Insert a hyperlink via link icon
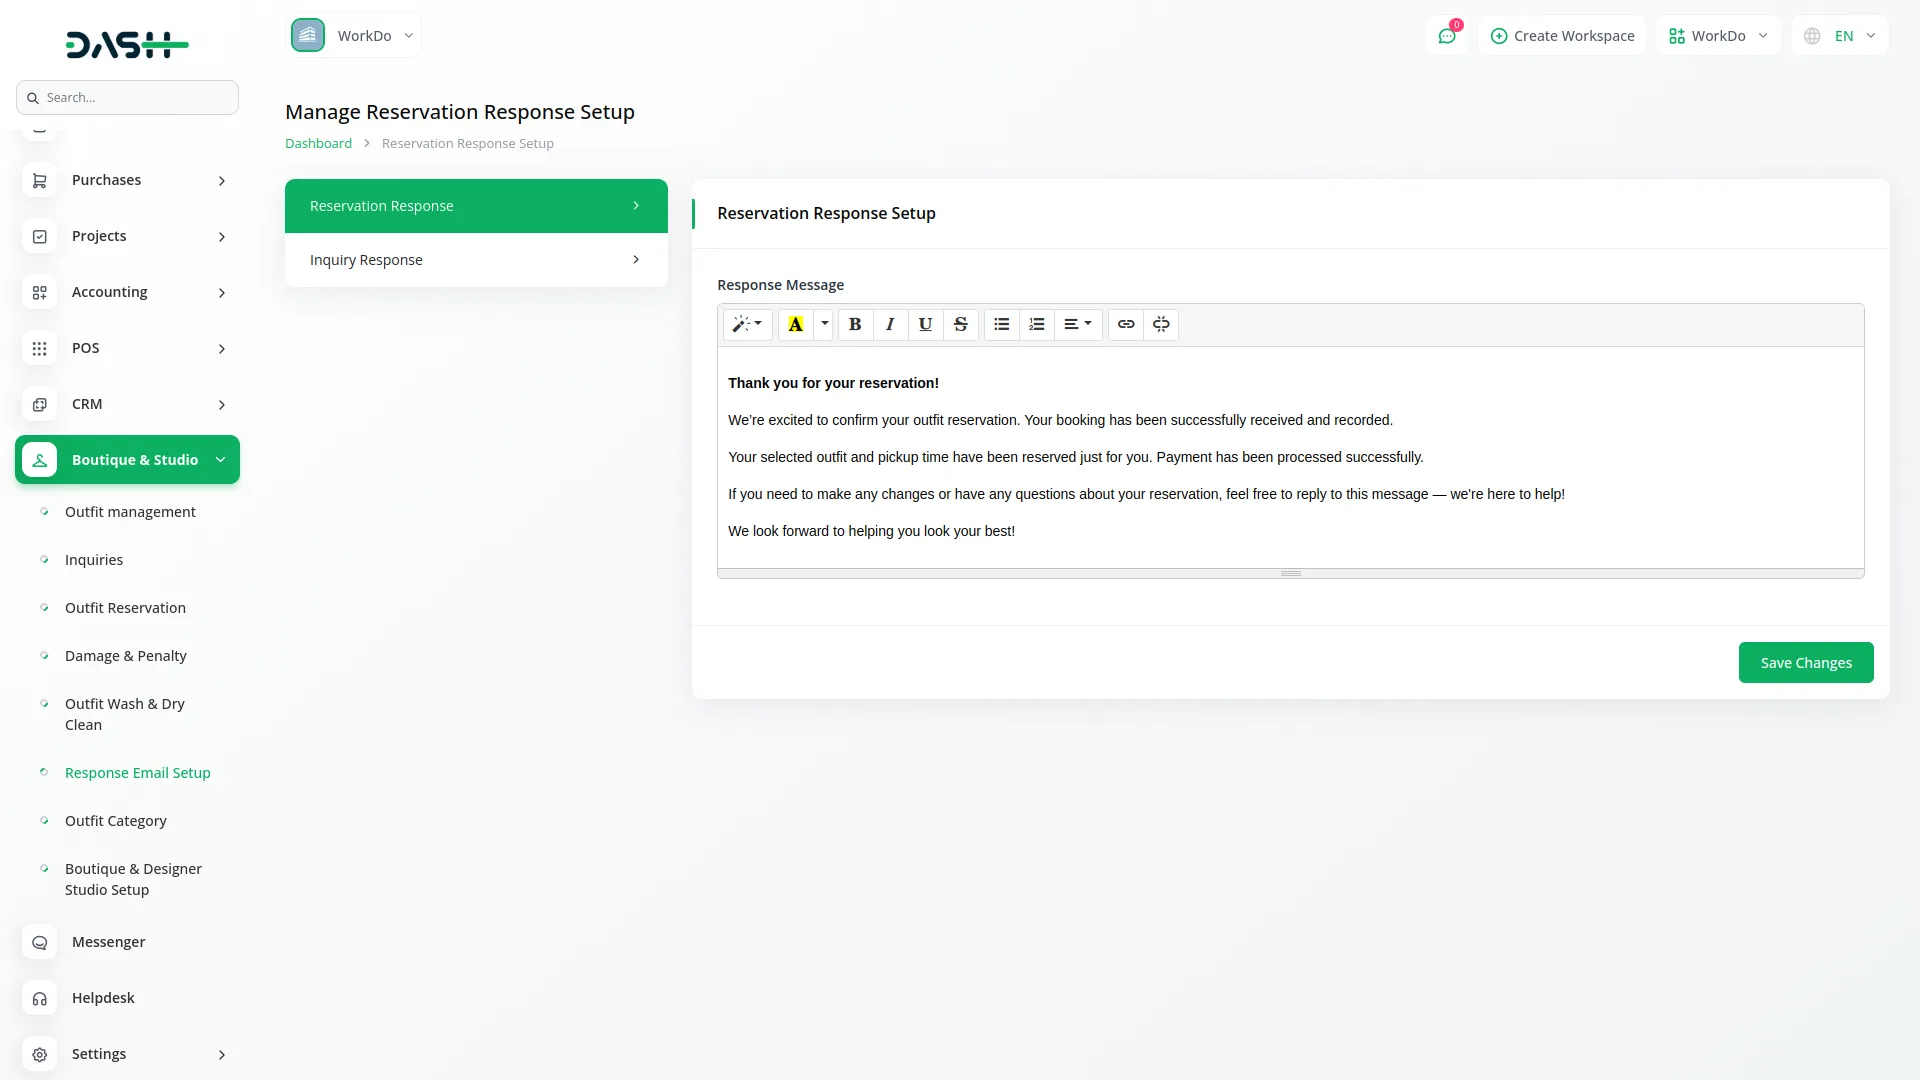This screenshot has height=1080, width=1920. tap(1126, 324)
